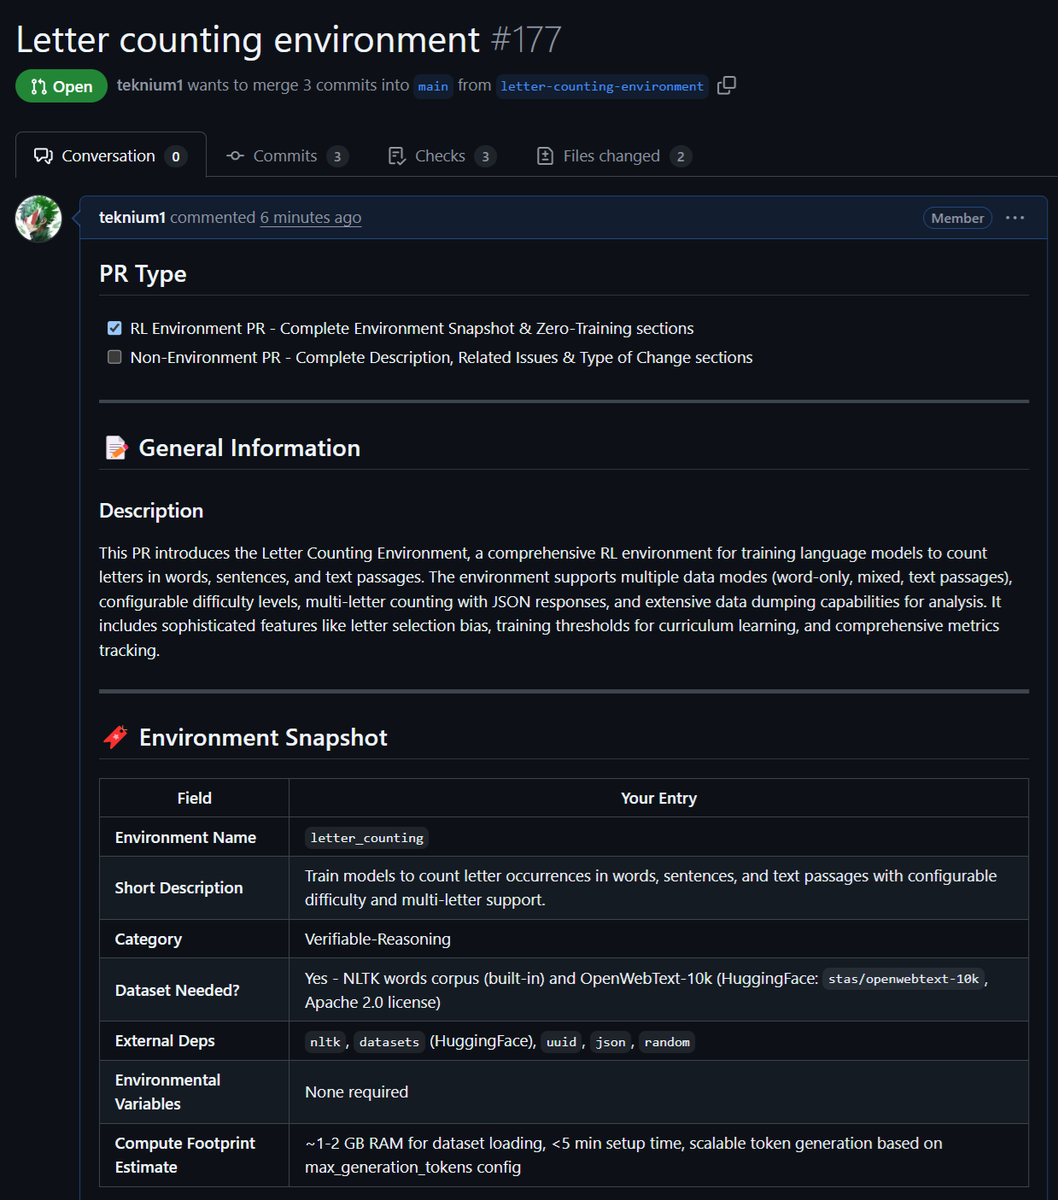Switch to the Commits tab
Screen dimensions: 1058x1200
[287, 156]
